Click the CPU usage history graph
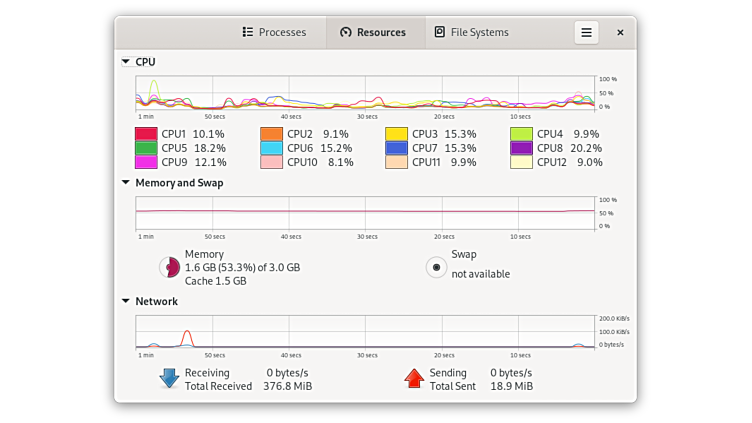 click(365, 93)
